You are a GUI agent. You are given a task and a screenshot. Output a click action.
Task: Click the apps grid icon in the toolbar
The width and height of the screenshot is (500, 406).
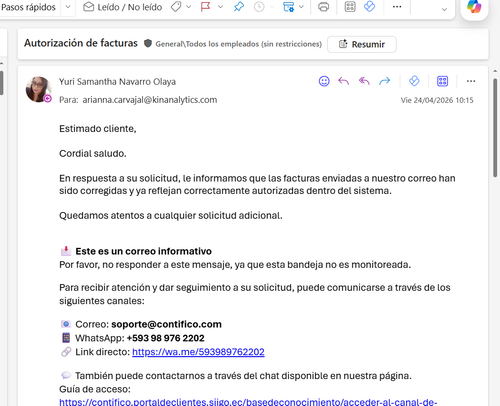click(x=350, y=7)
